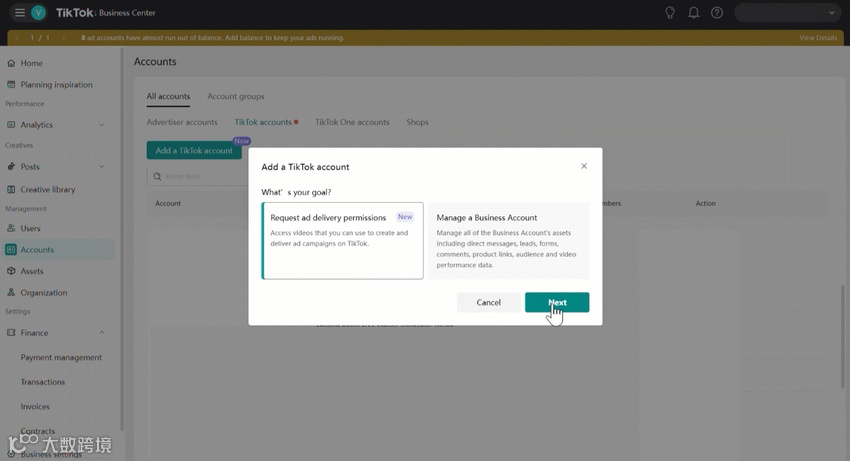The width and height of the screenshot is (850, 461).
Task: Click the Action column header
Action: click(x=705, y=203)
